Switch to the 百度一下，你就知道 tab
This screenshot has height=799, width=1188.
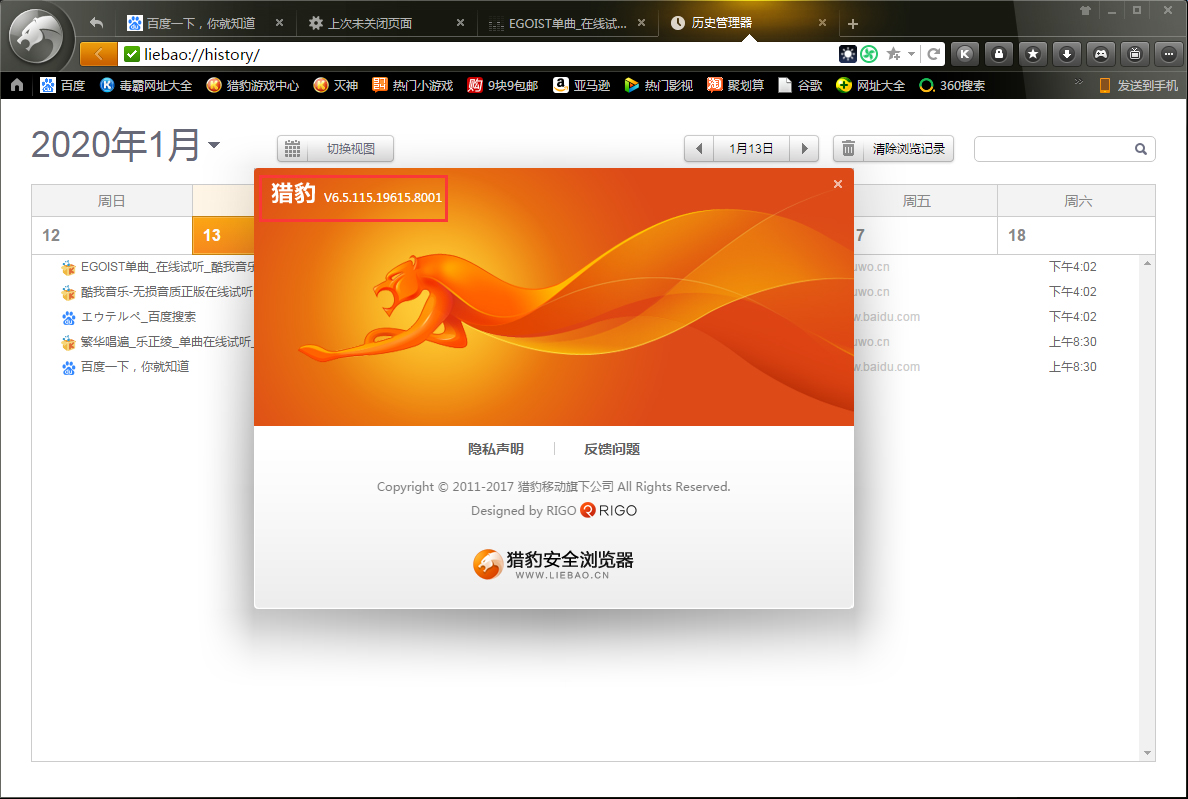pos(200,23)
